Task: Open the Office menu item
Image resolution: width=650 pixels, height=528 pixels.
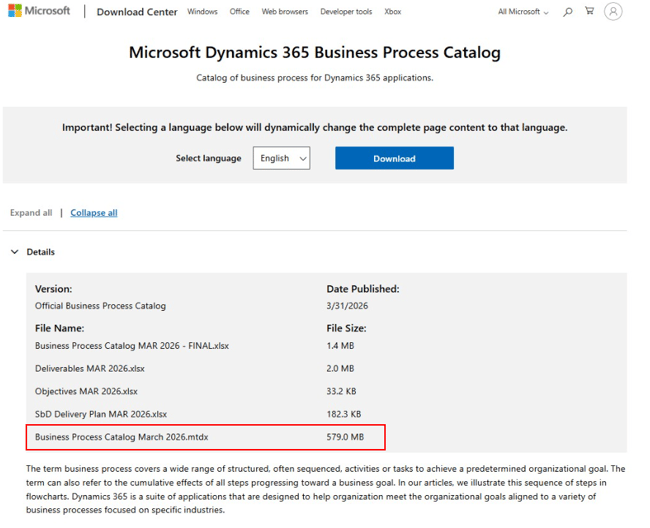Action: pyautogui.click(x=239, y=12)
